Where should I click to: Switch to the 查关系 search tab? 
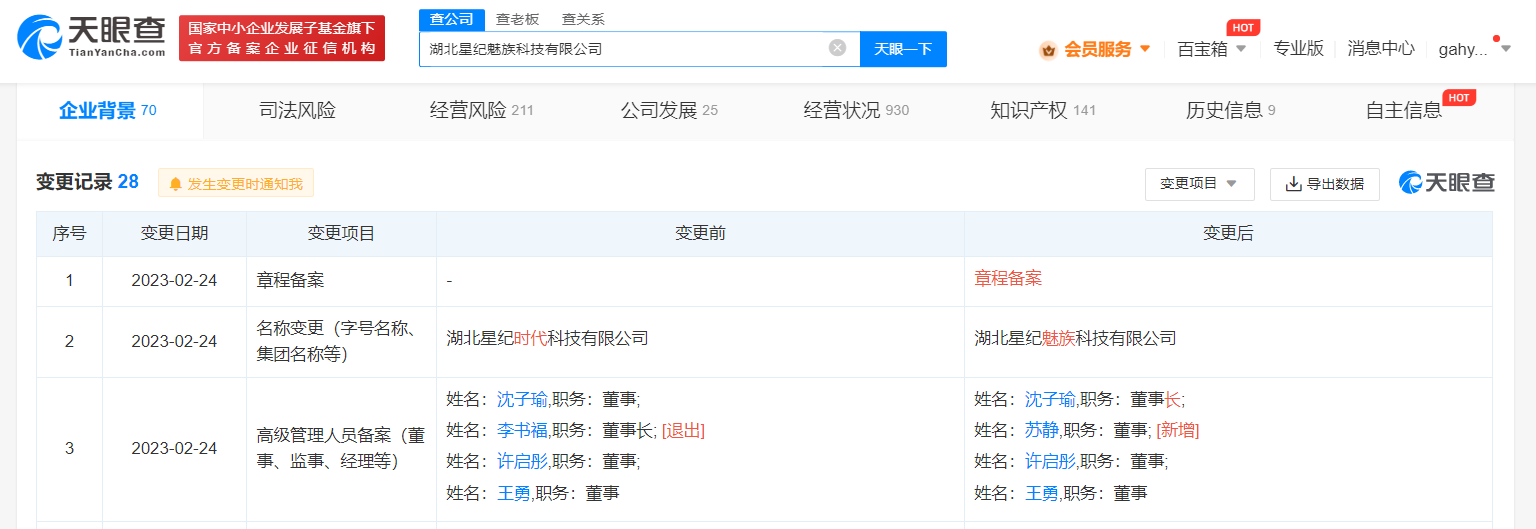[583, 19]
